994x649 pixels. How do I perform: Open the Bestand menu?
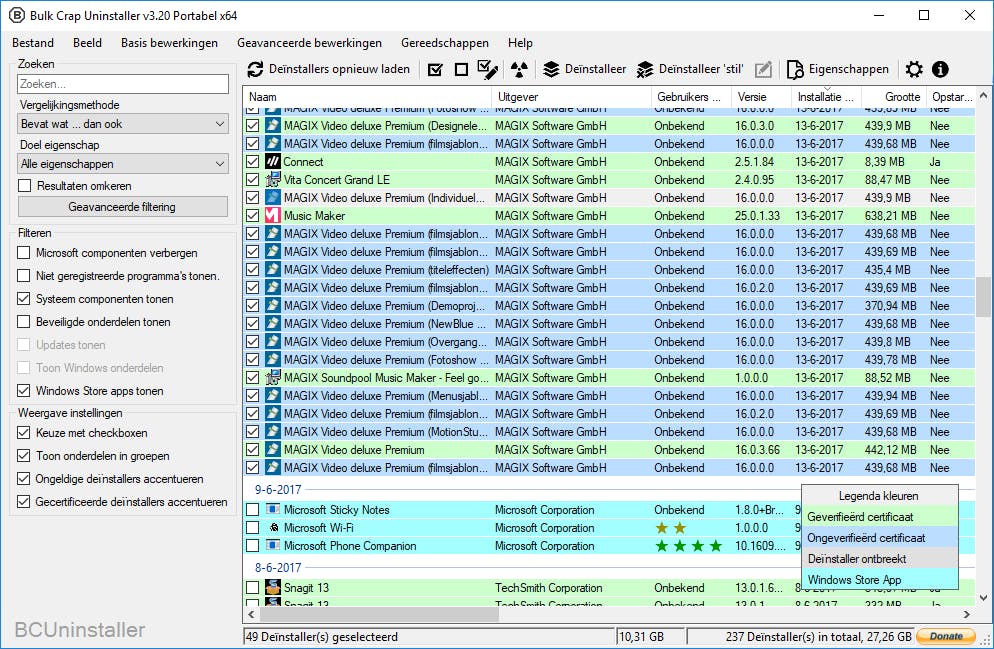point(33,42)
